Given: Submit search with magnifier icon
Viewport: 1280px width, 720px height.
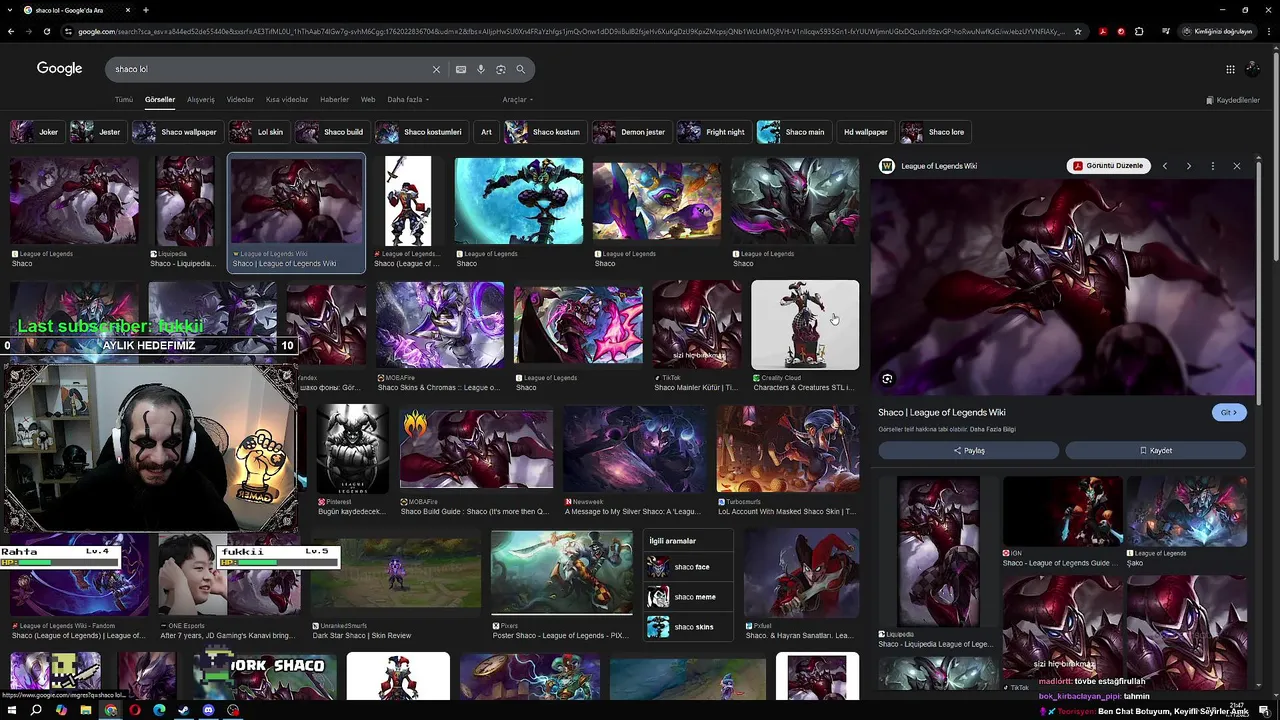Looking at the screenshot, I should click(521, 69).
